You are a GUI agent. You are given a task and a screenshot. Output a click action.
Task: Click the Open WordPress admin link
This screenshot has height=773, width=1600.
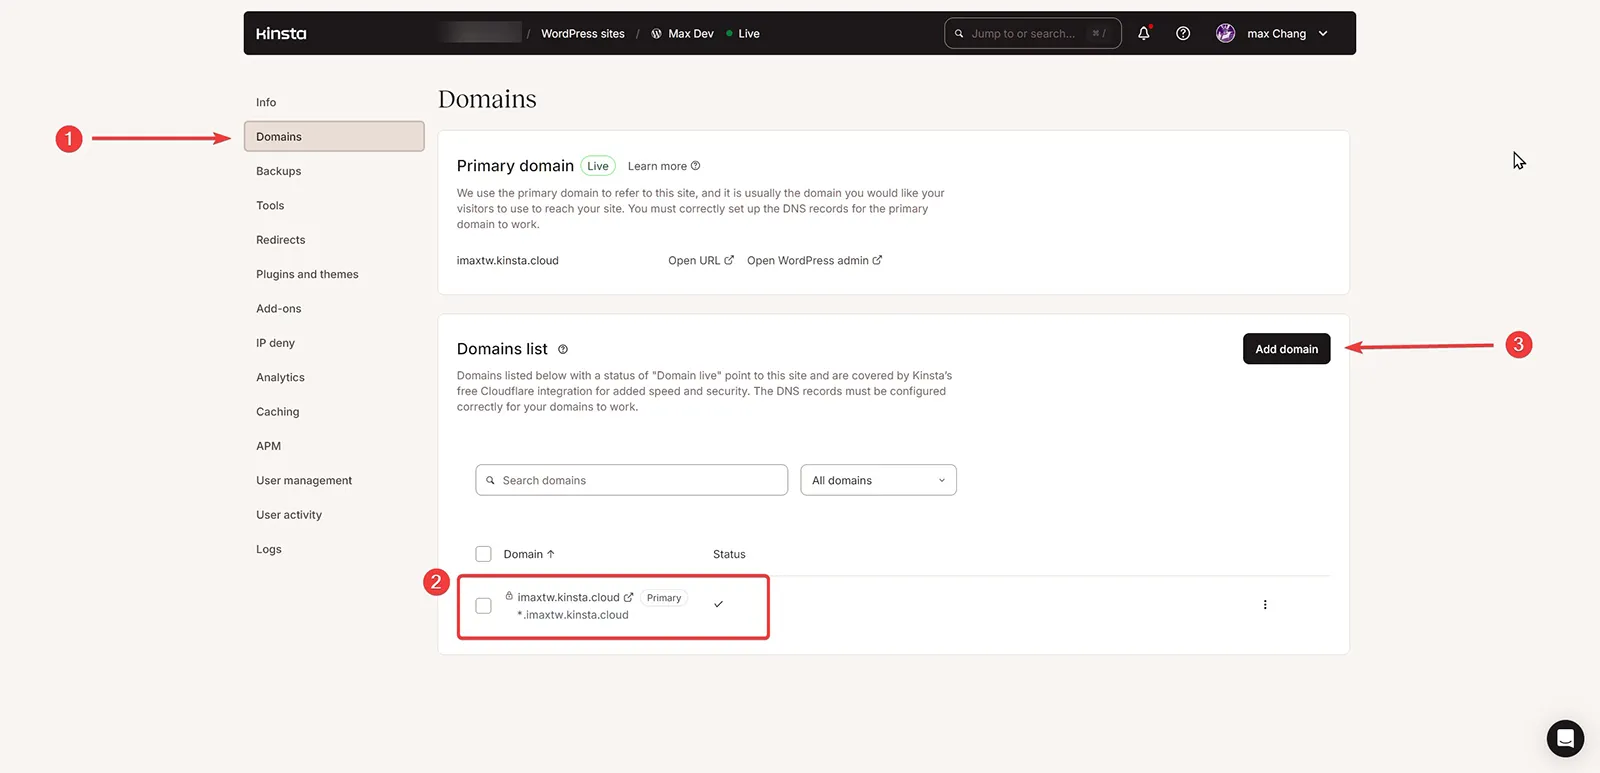point(814,260)
